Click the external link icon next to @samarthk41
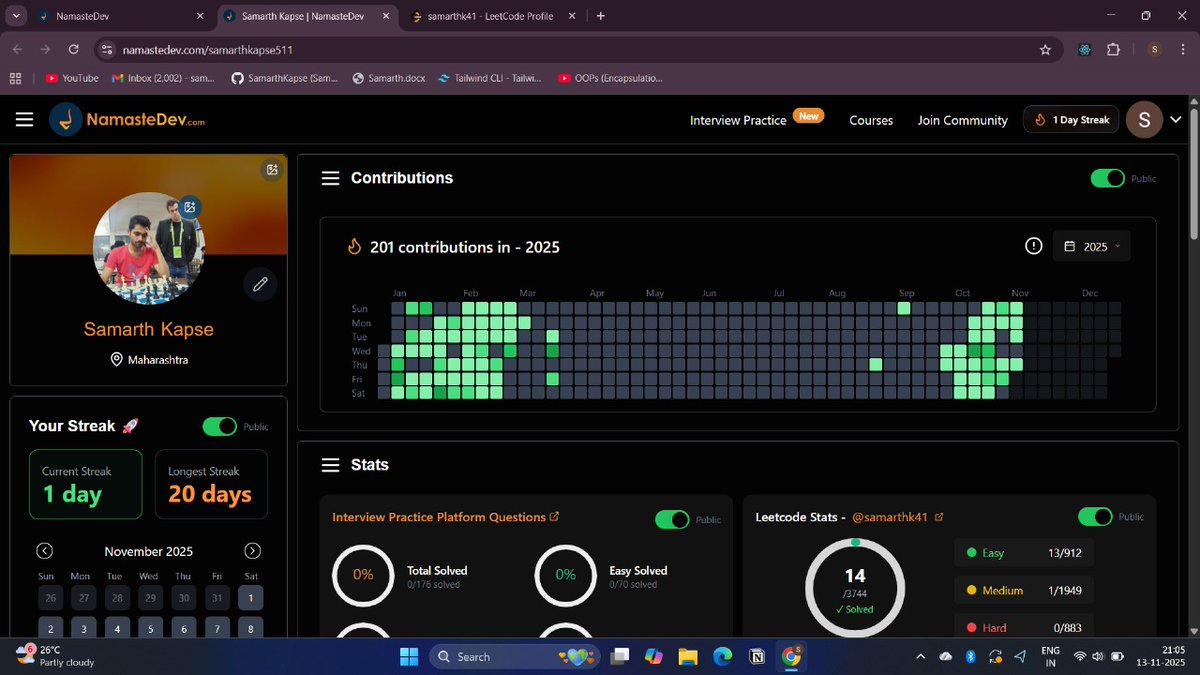1200x675 pixels. tap(937, 517)
